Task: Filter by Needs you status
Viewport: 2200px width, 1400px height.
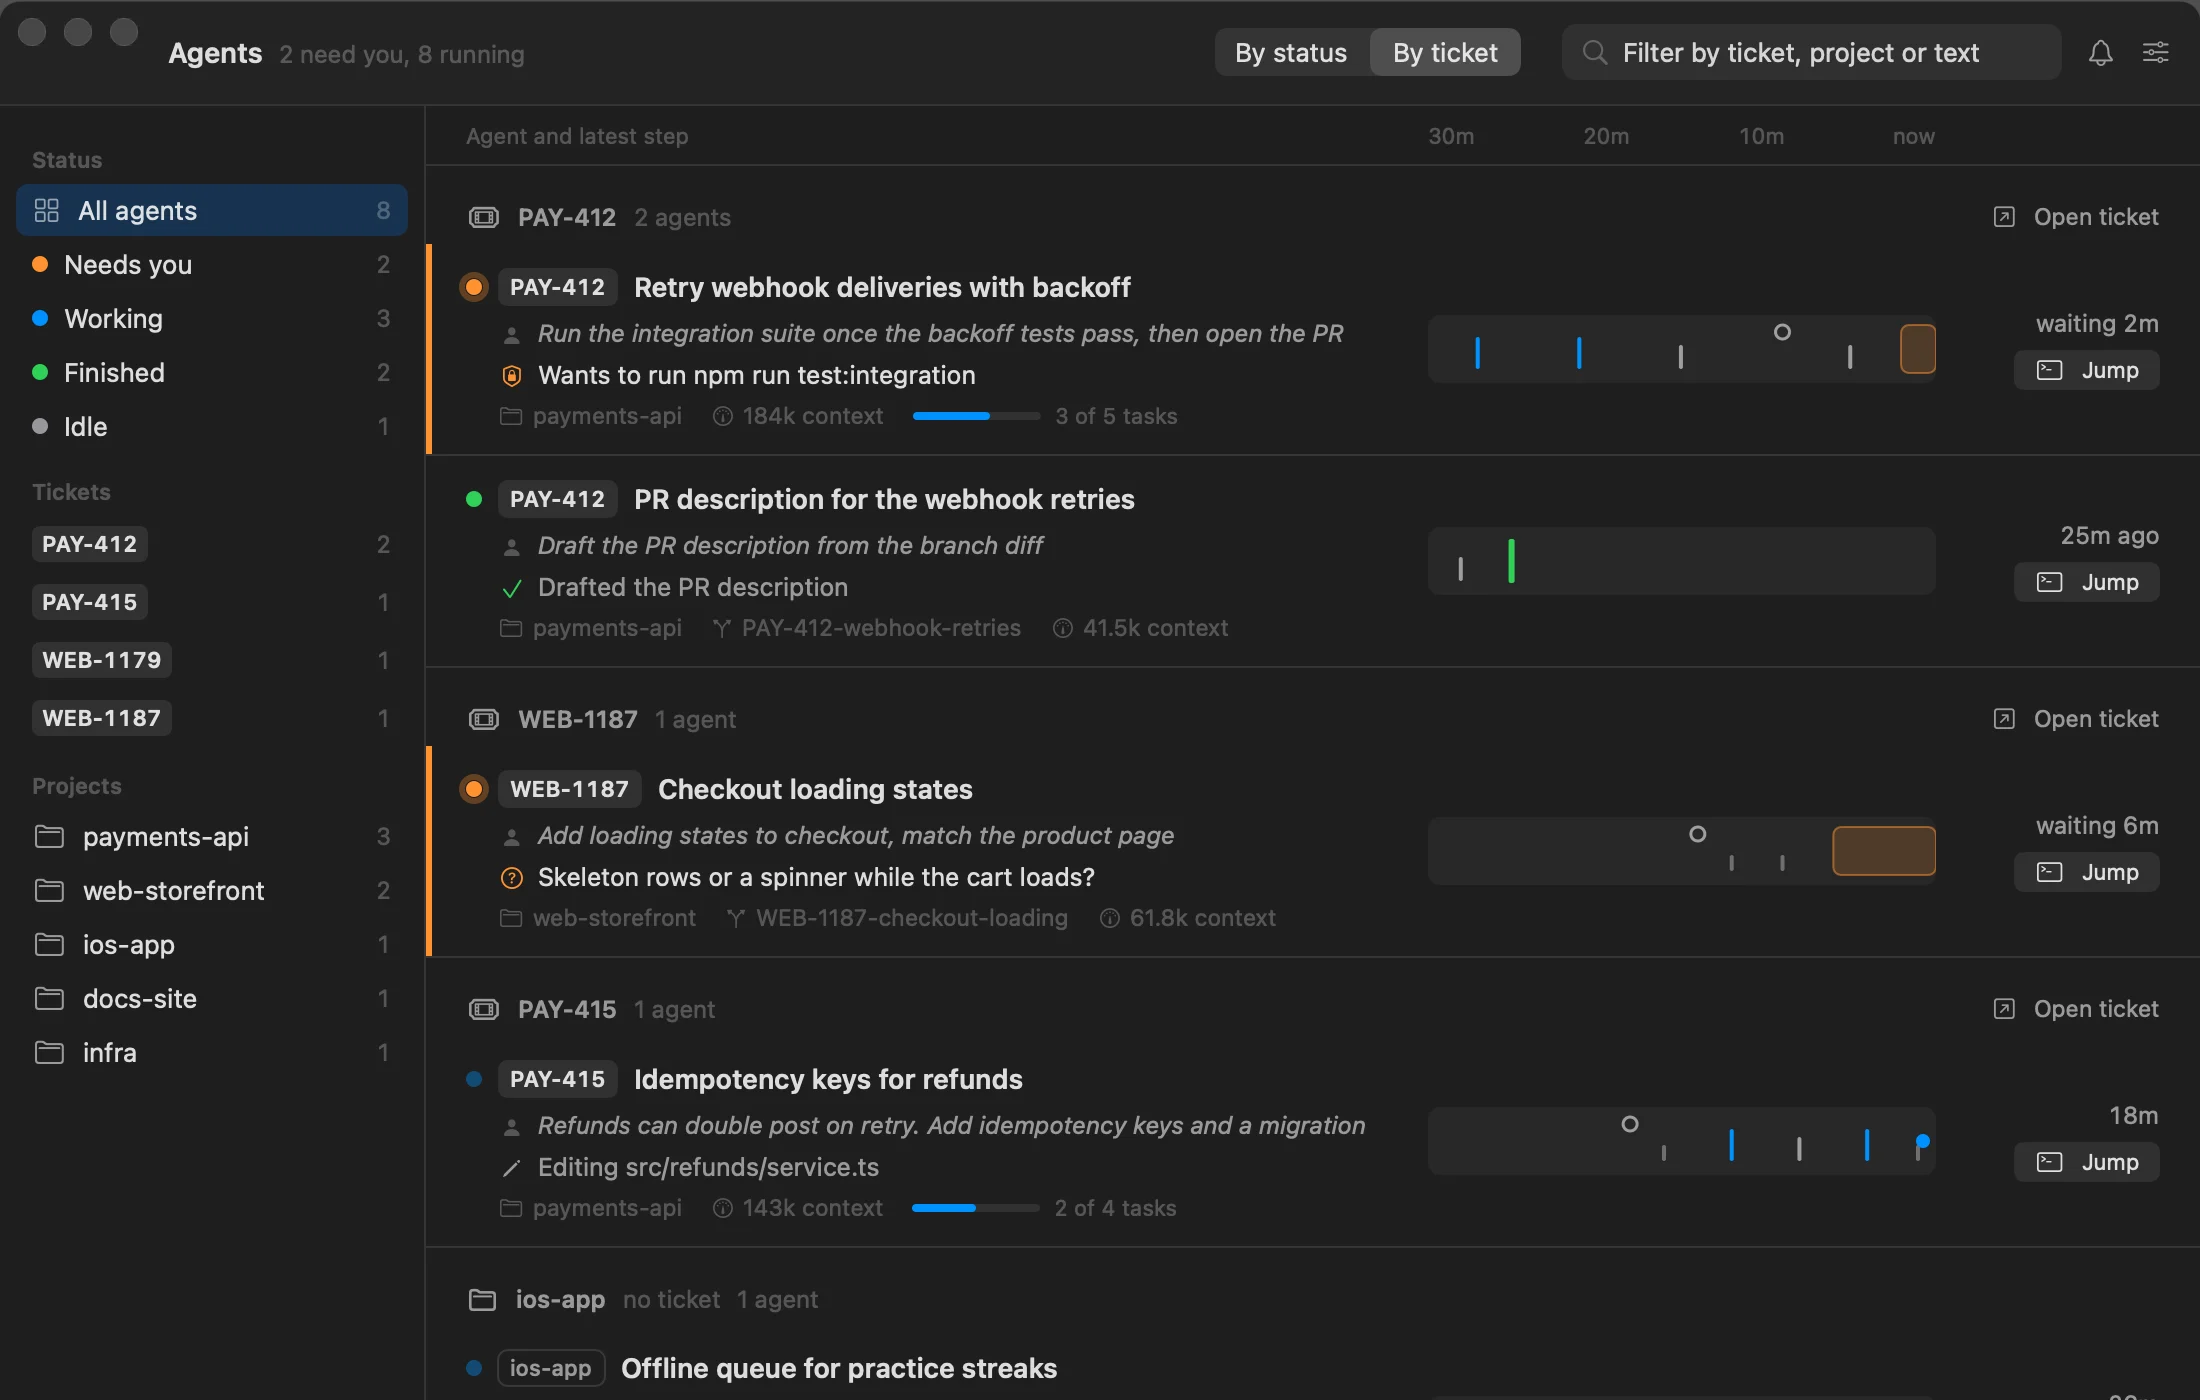Action: (x=212, y=264)
